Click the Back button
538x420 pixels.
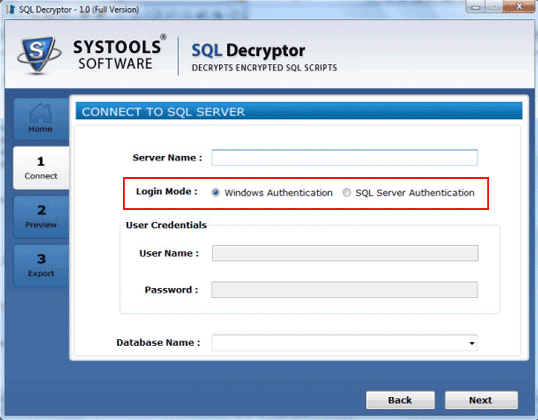[400, 400]
